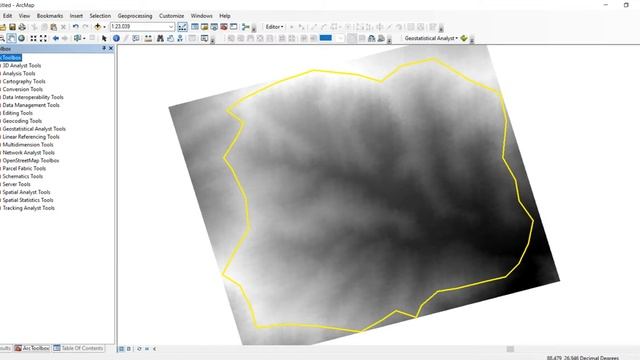Open the Help menu

click(x=225, y=16)
